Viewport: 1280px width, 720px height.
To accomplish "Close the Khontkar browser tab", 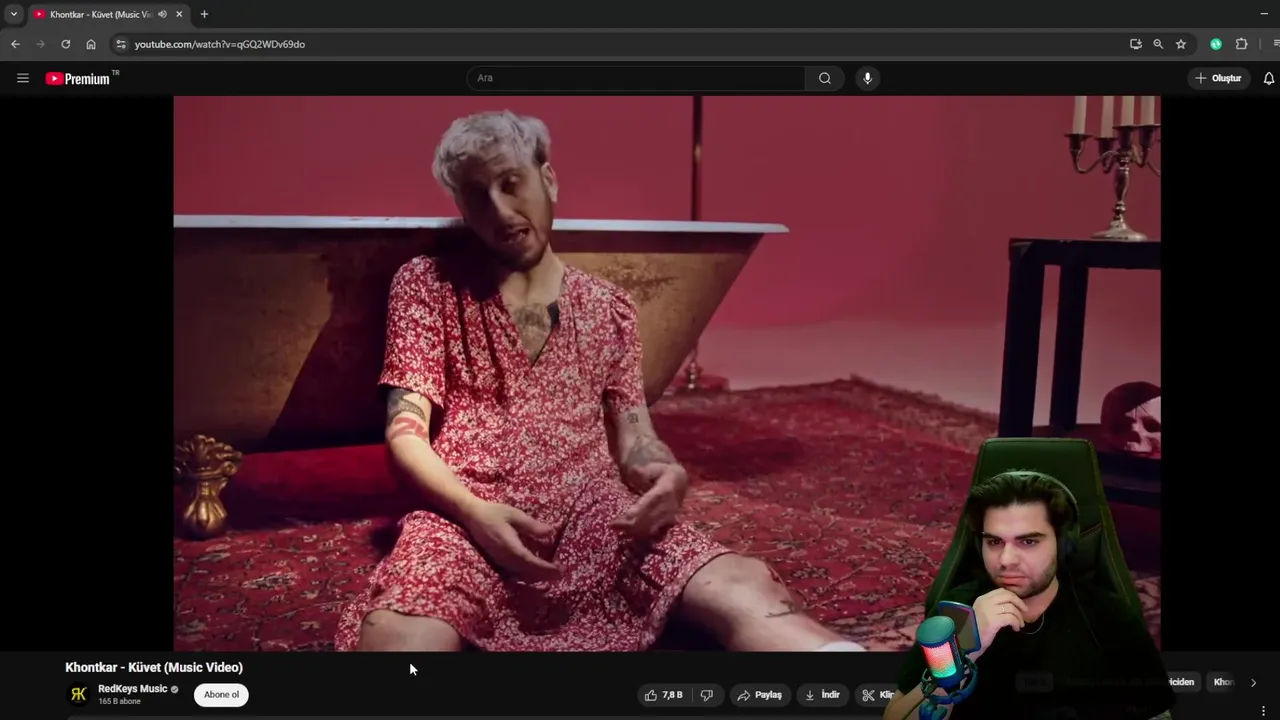I will 180,14.
